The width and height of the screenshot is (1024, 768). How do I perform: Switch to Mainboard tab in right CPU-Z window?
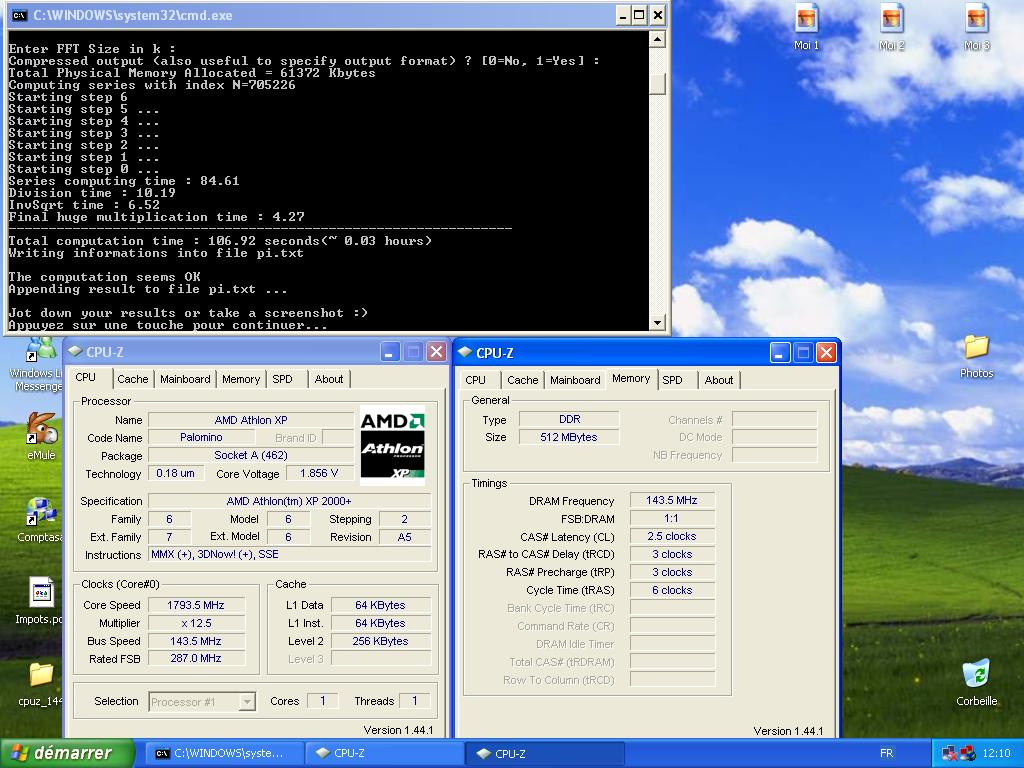point(575,380)
